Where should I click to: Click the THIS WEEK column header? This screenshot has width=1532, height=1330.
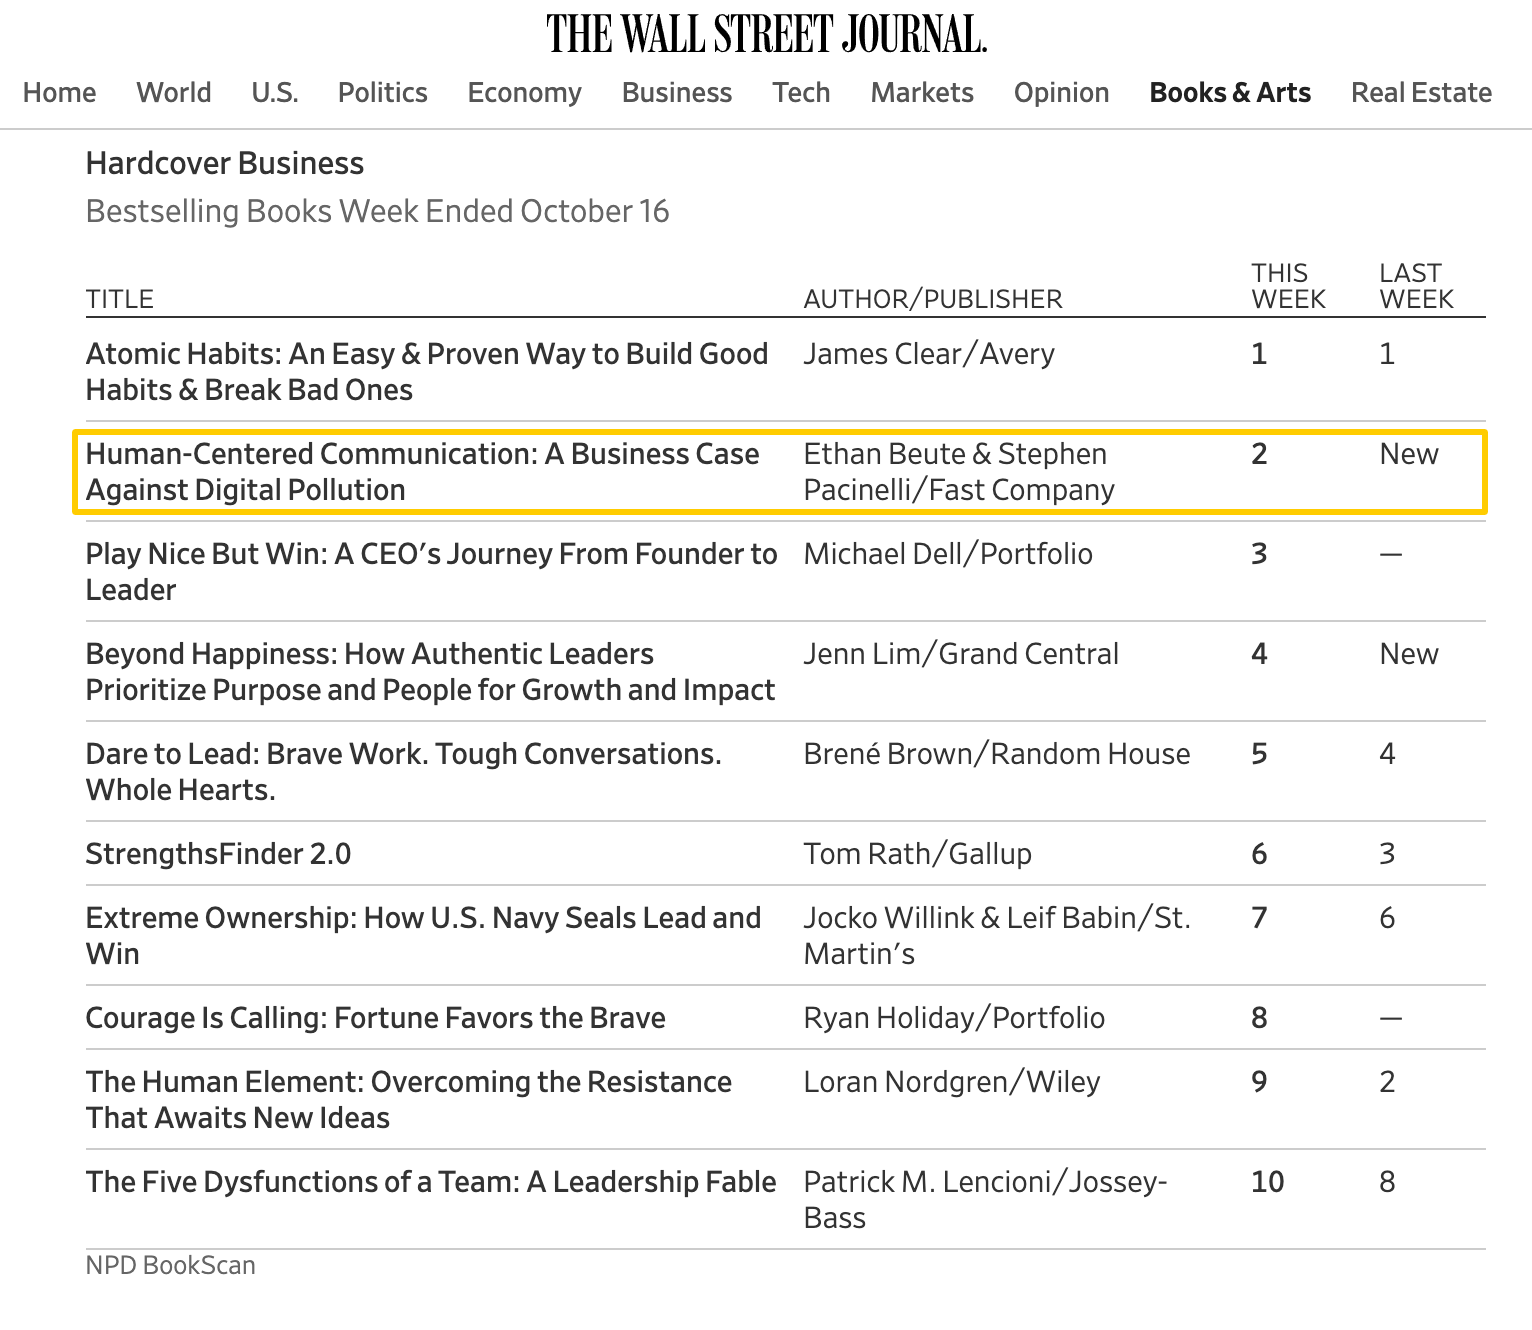[1288, 286]
